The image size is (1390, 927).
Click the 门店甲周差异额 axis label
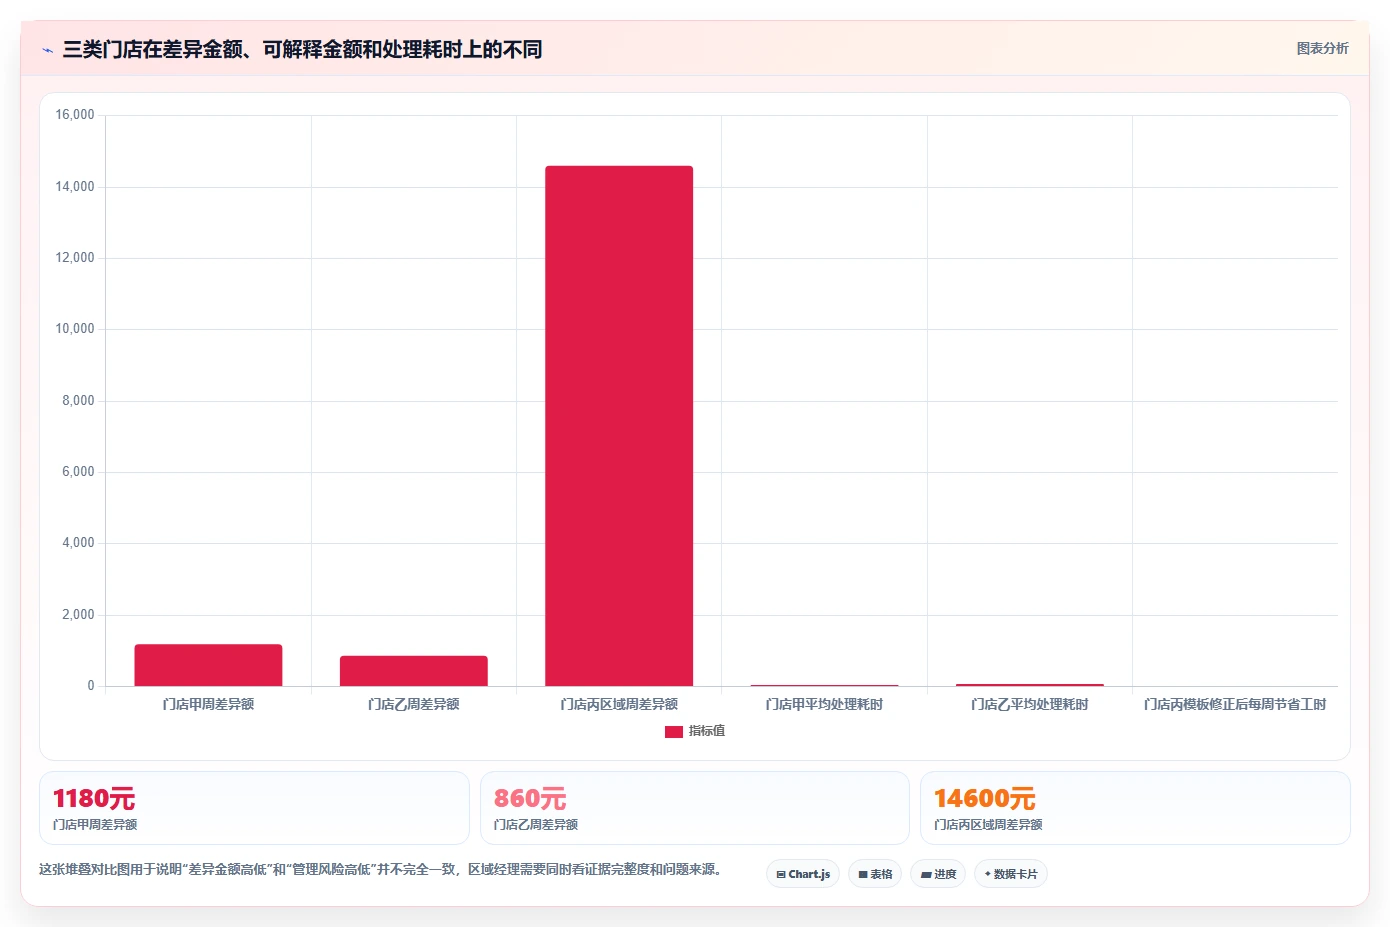(x=208, y=704)
